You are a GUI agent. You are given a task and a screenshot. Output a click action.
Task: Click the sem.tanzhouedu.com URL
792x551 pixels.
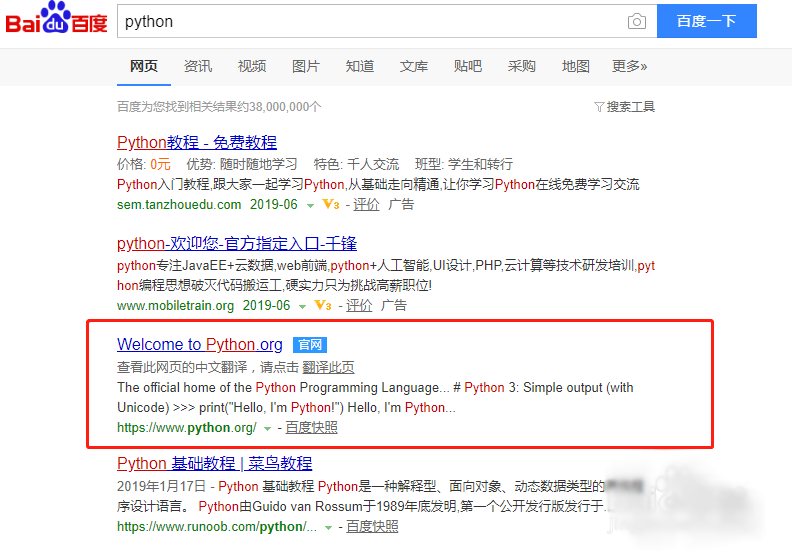pos(179,205)
